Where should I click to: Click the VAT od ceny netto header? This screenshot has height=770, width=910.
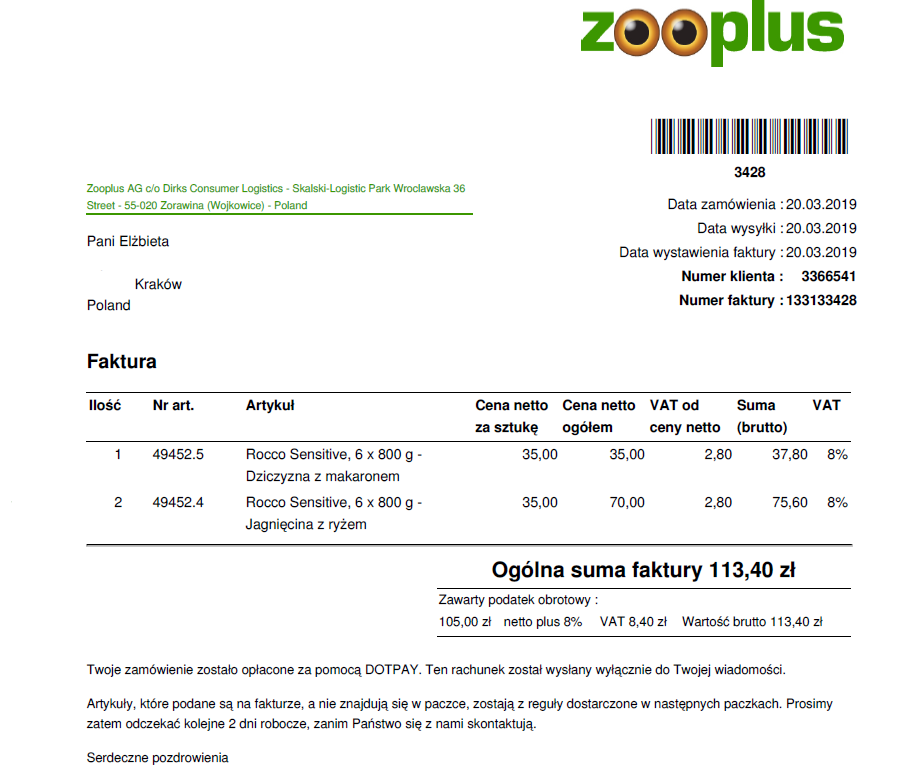tap(685, 416)
